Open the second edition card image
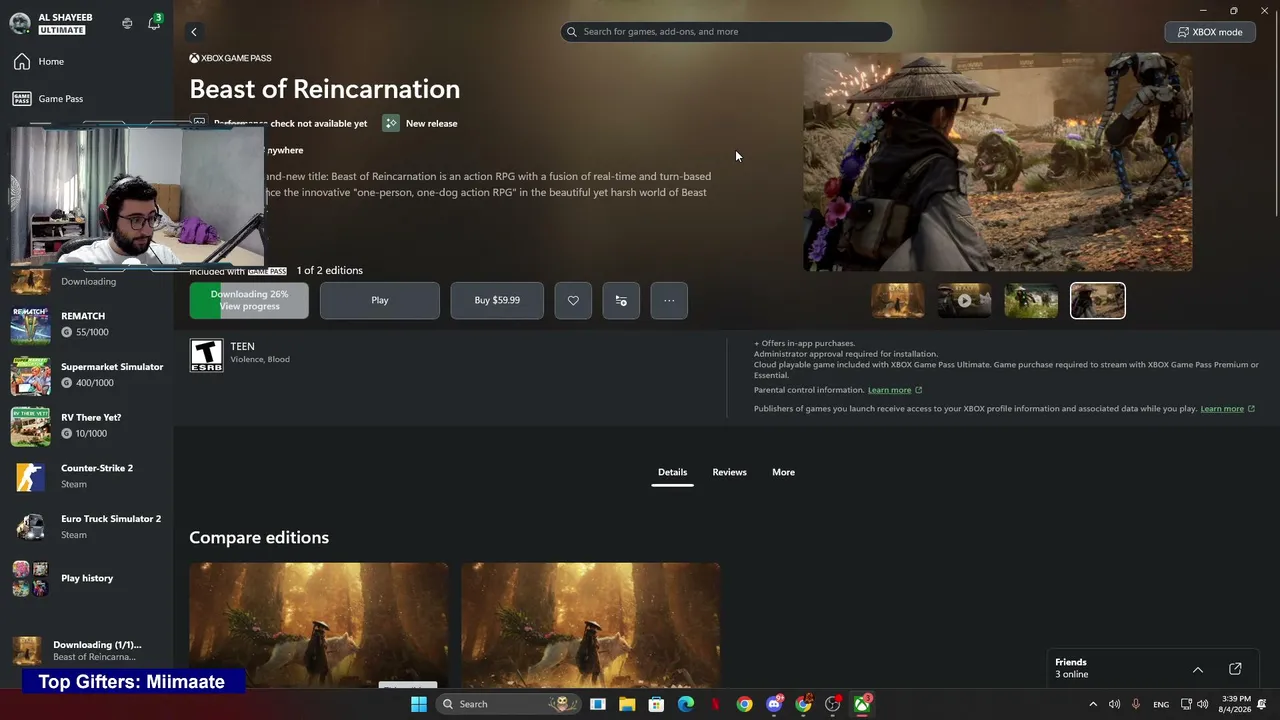1280x720 pixels. [590, 625]
